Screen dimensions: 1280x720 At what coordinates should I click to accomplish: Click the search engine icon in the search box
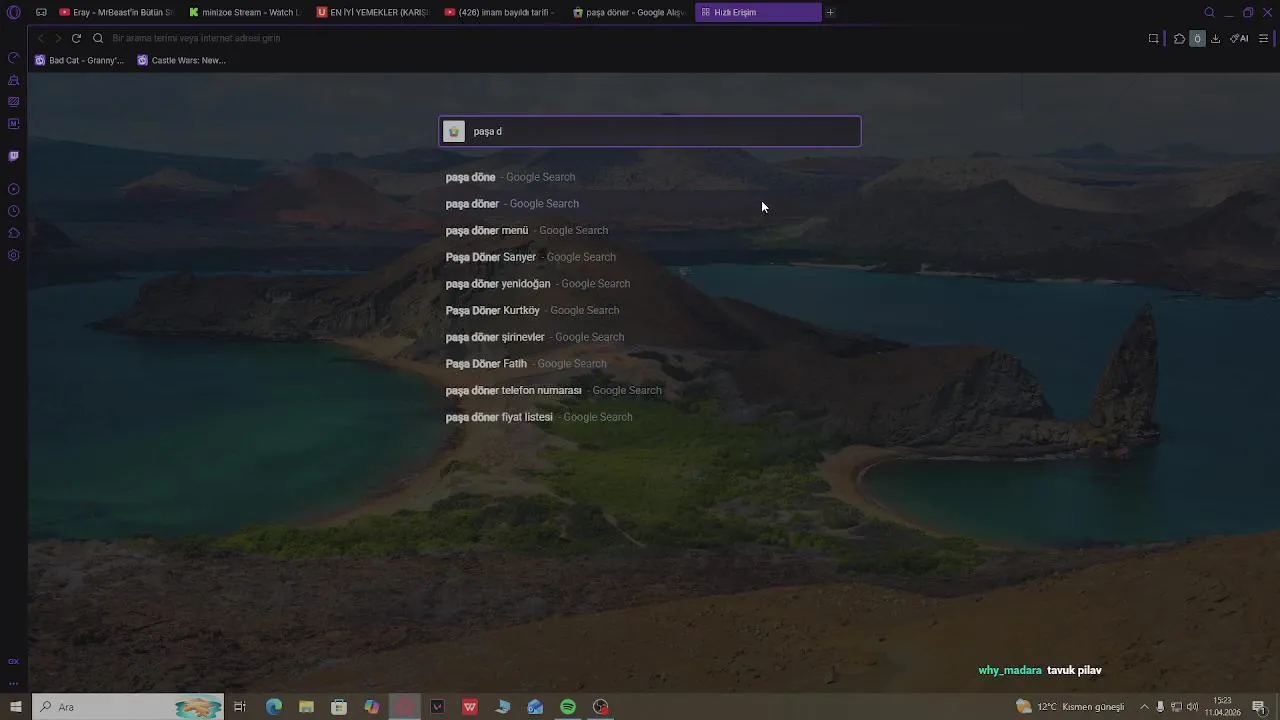coord(454,131)
